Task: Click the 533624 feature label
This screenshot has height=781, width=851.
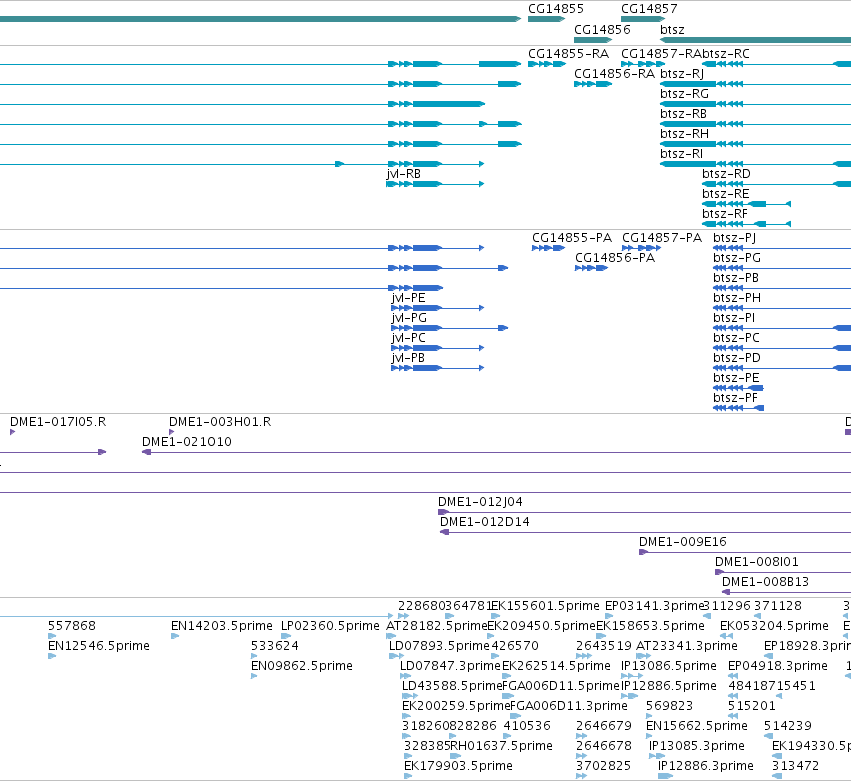Action: pyautogui.click(x=275, y=646)
